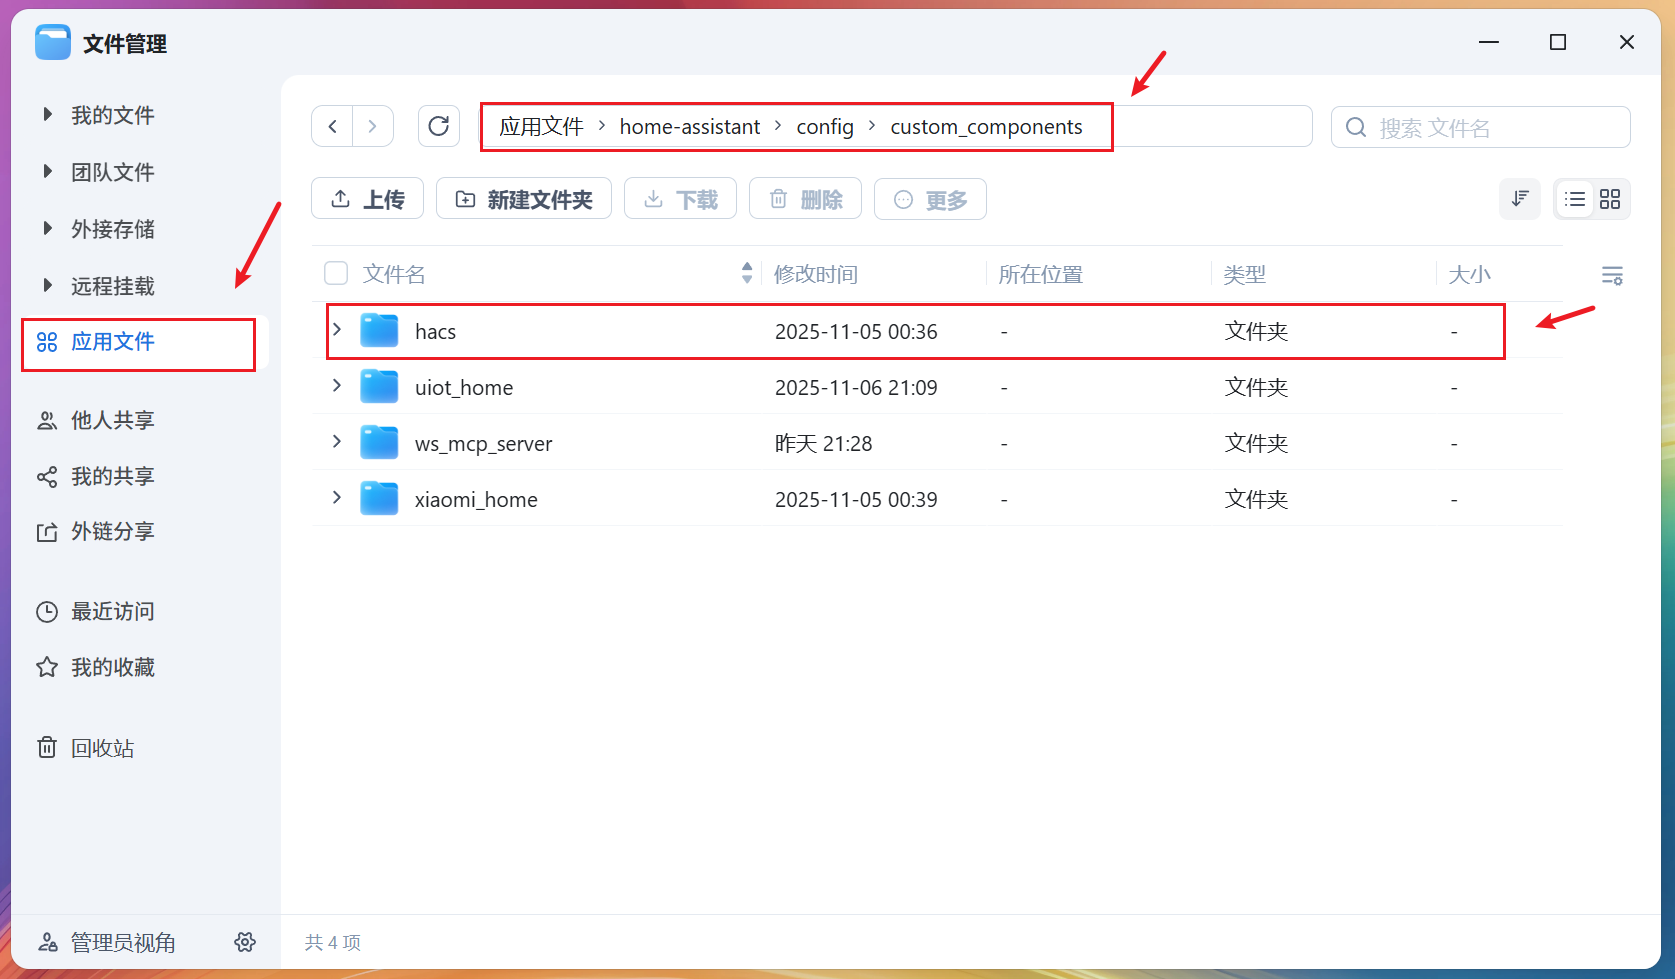Toggle 文件名 column sort arrows
Image resolution: width=1675 pixels, height=979 pixels.
[x=747, y=273]
